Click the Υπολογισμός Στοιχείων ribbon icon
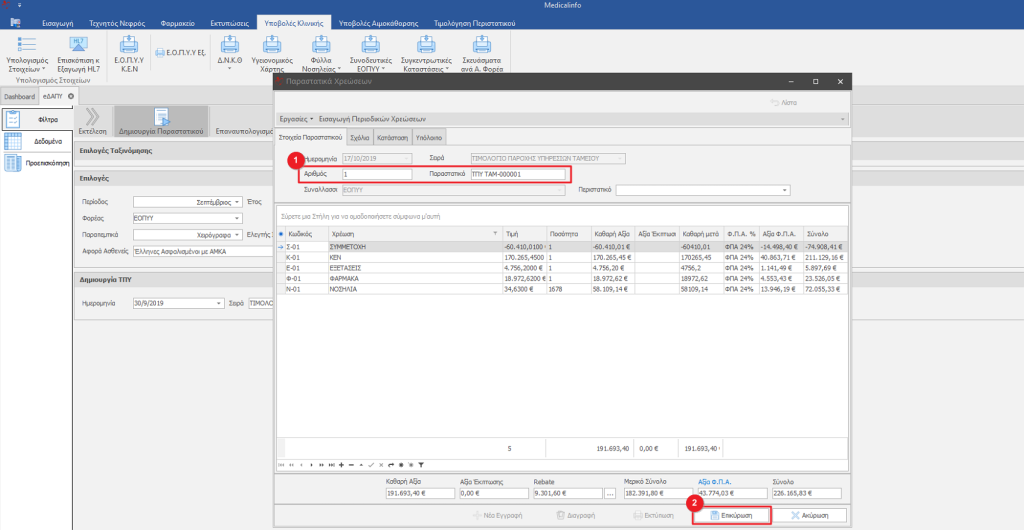1024x530 pixels. pyautogui.click(x=27, y=45)
